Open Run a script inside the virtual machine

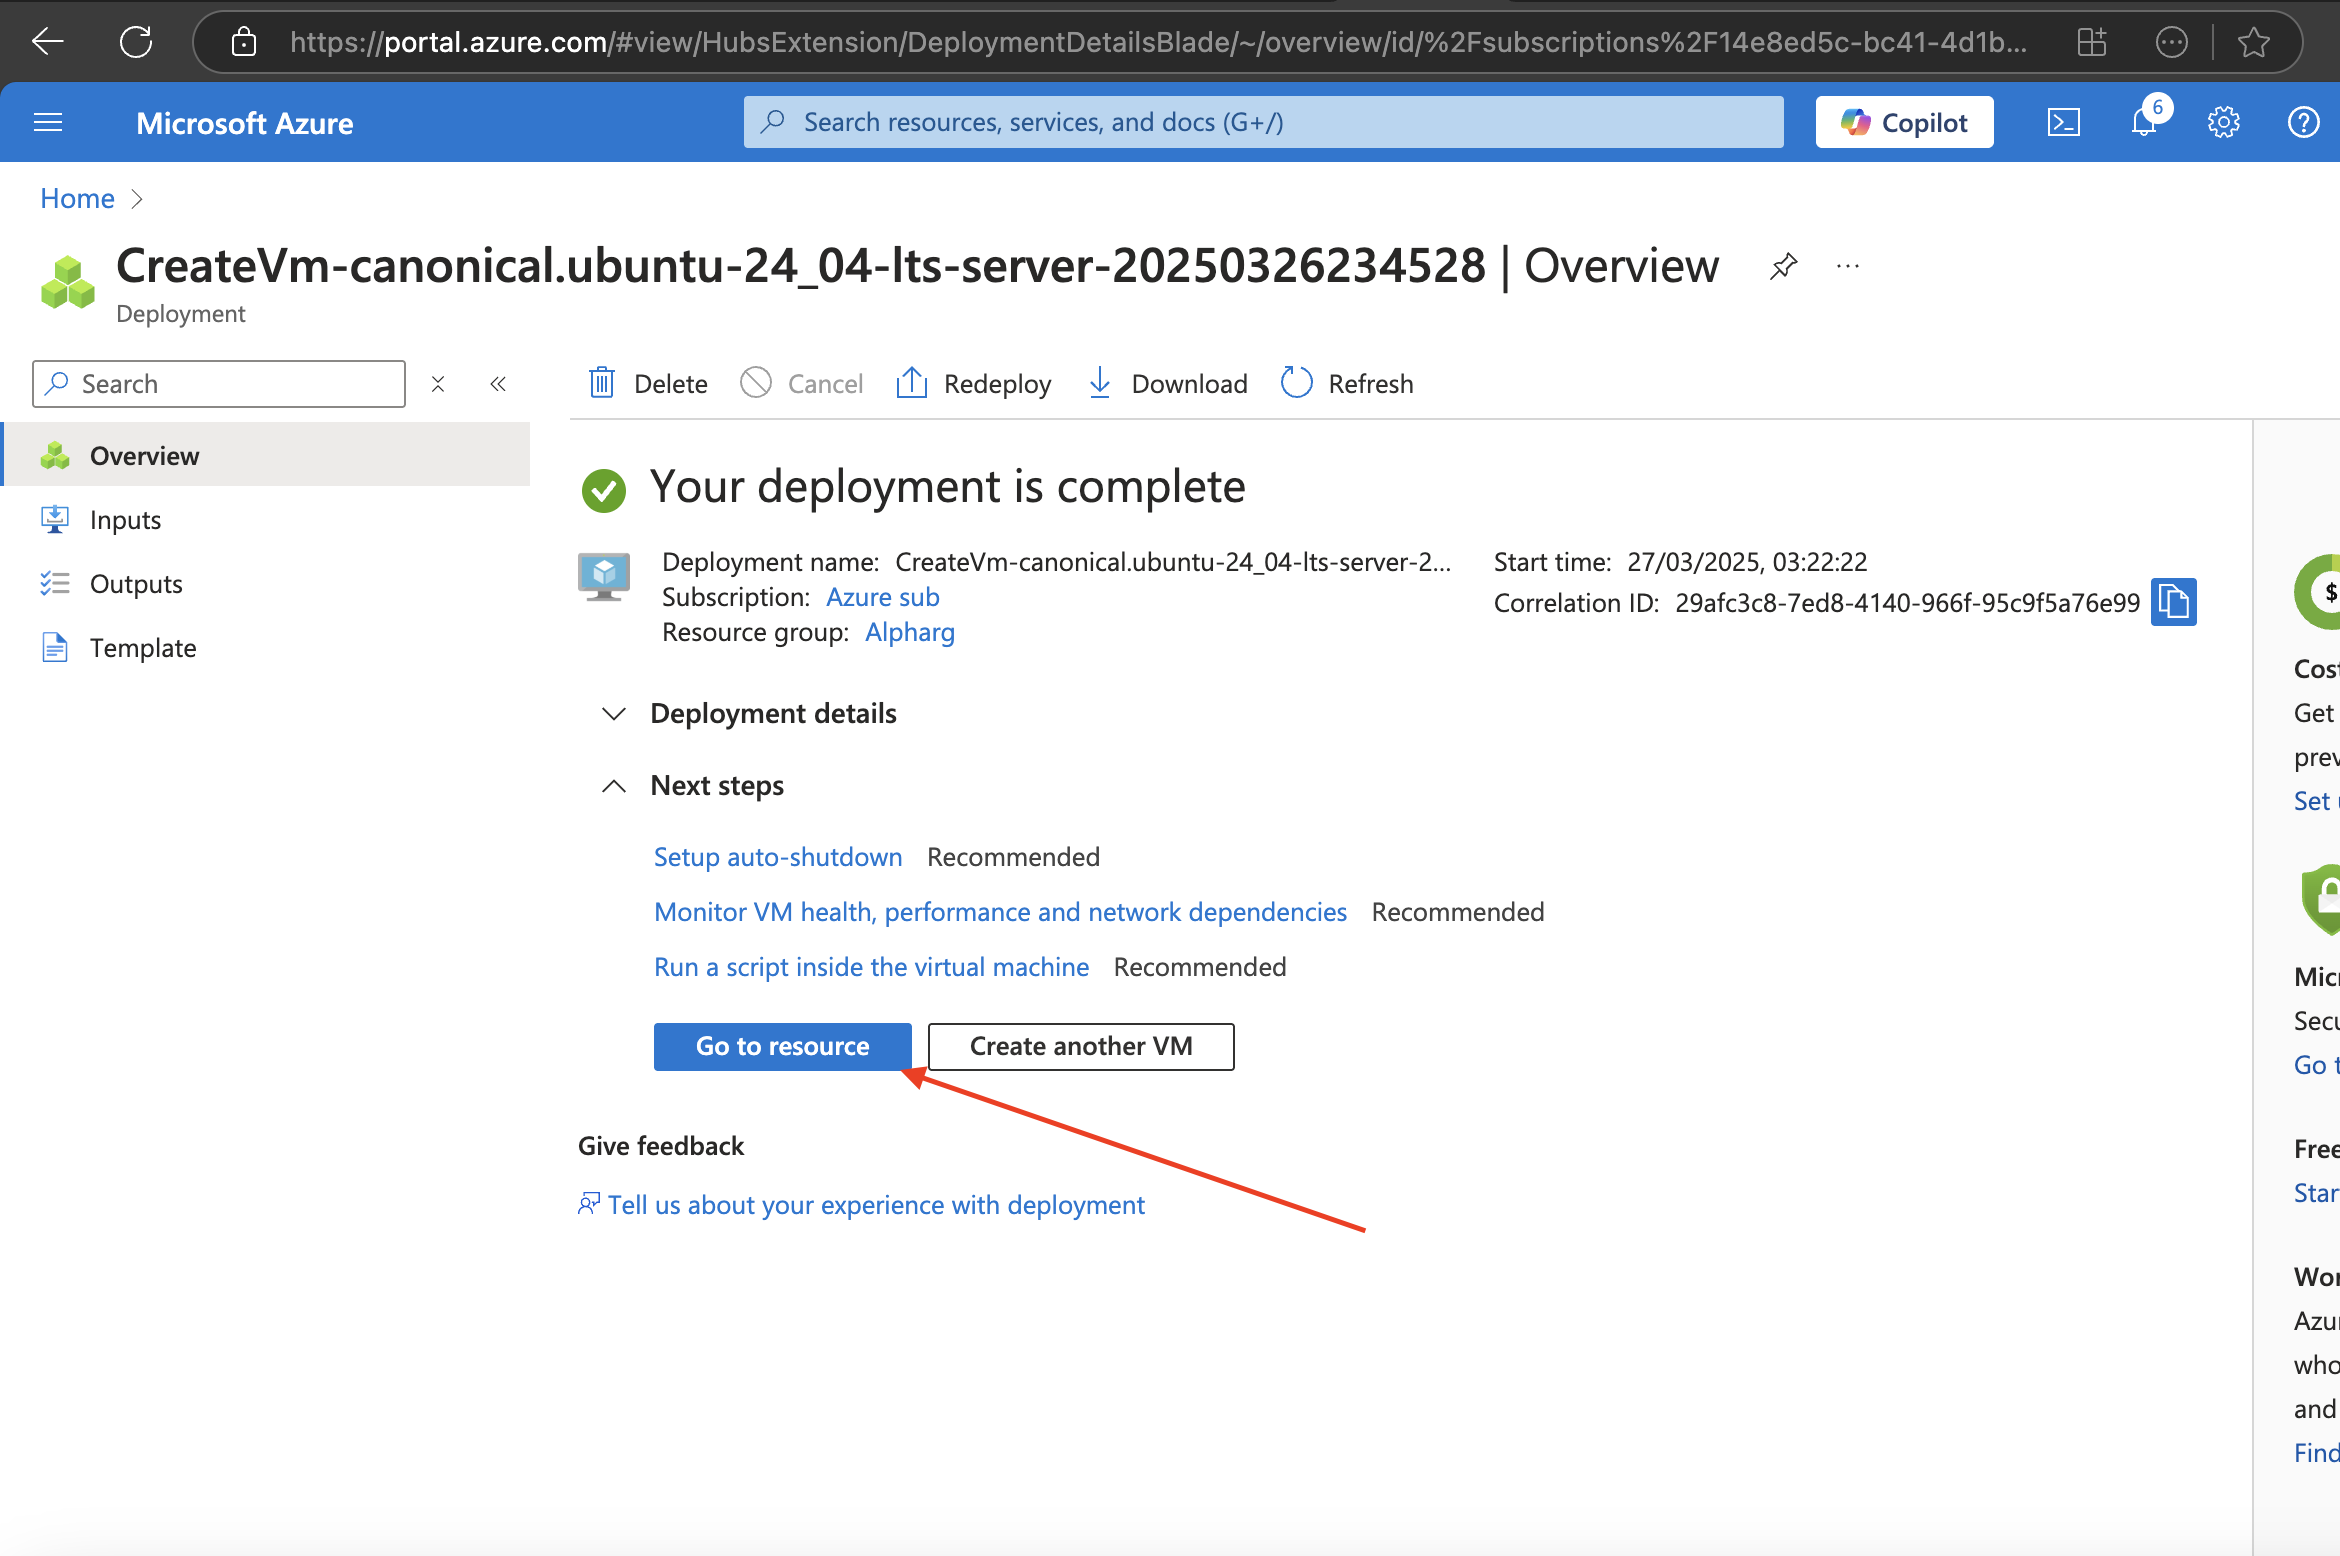tap(871, 967)
